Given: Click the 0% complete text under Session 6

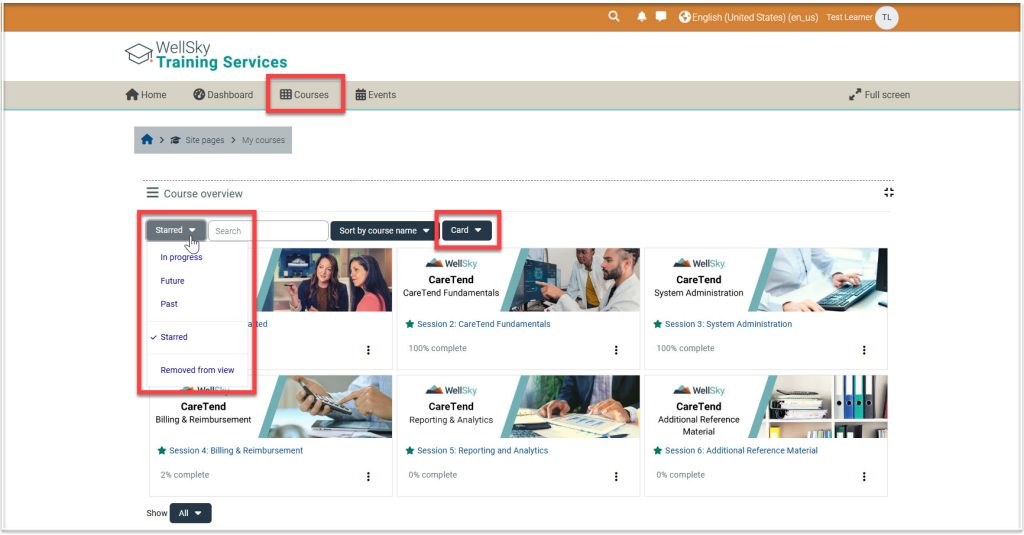Looking at the screenshot, I should point(680,475).
